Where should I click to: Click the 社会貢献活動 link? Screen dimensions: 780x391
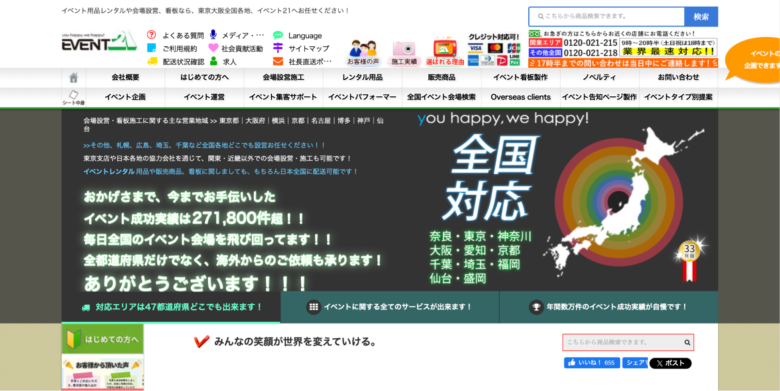pyautogui.click(x=242, y=49)
